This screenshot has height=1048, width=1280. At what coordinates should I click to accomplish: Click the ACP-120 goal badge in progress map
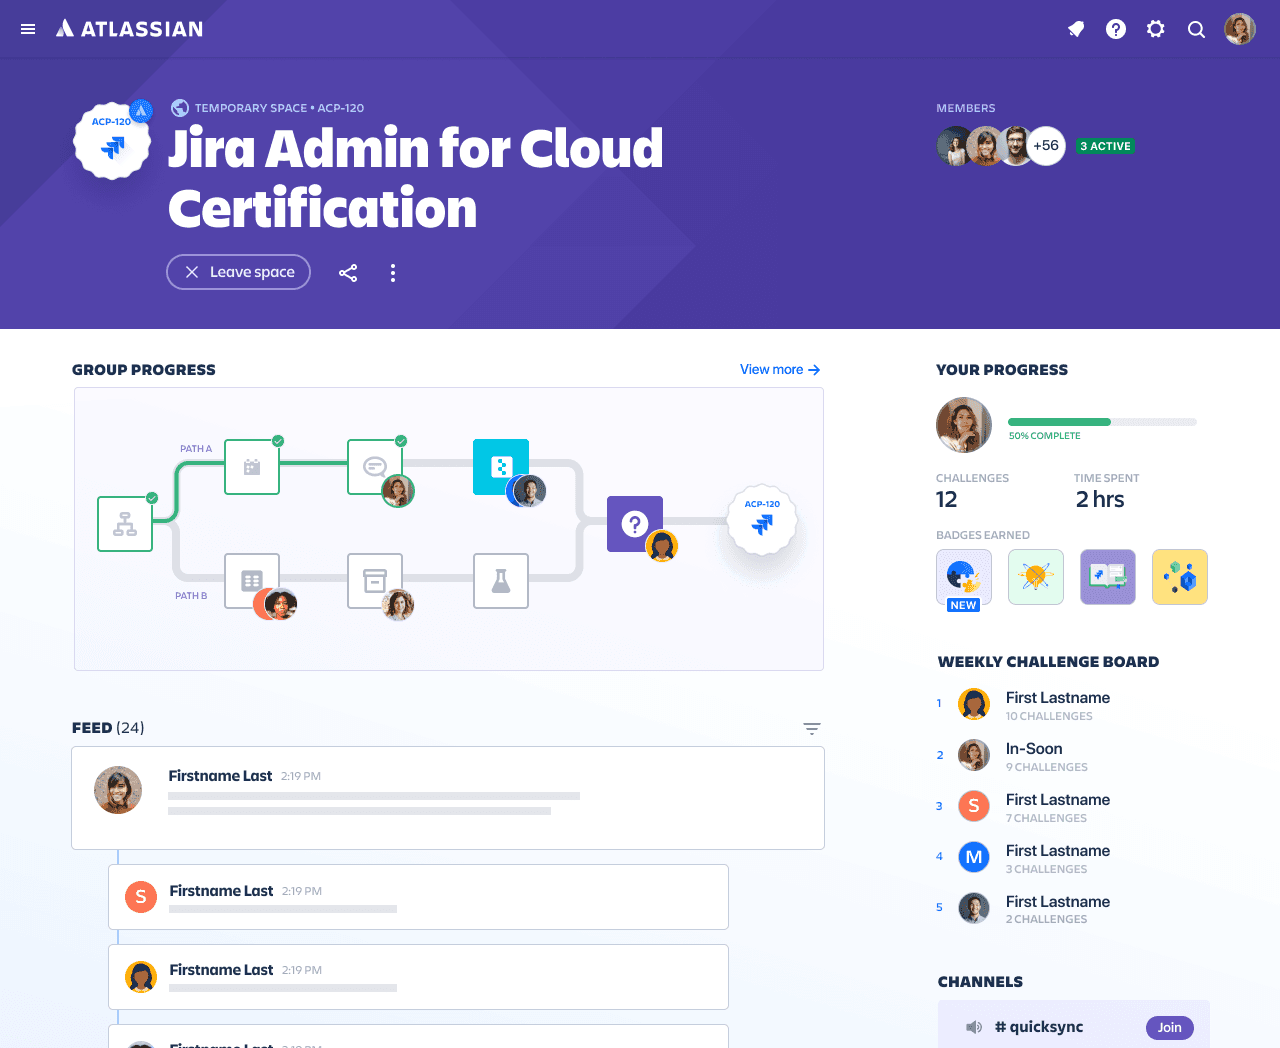point(762,520)
